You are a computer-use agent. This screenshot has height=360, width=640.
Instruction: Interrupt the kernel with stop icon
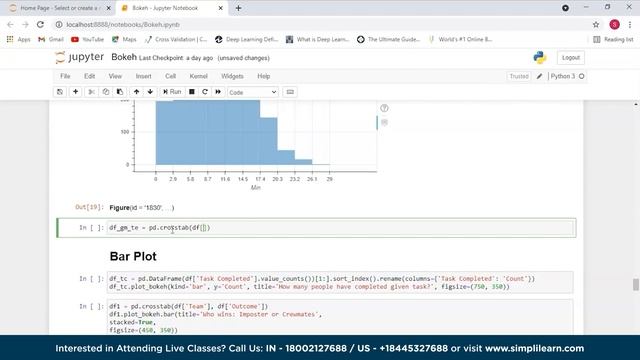[191, 92]
